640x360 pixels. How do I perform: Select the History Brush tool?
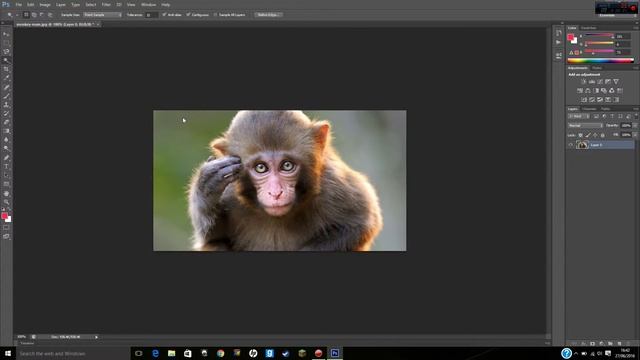click(6, 114)
